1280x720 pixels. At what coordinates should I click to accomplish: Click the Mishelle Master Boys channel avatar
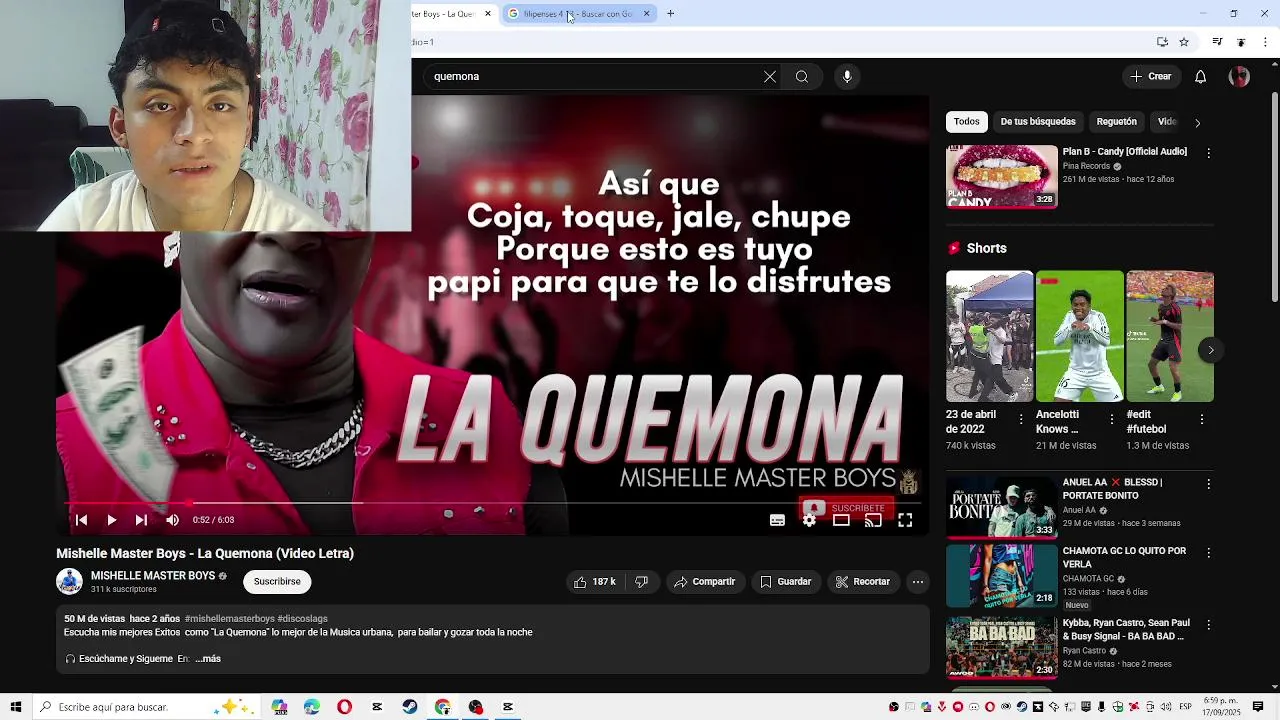(69, 582)
